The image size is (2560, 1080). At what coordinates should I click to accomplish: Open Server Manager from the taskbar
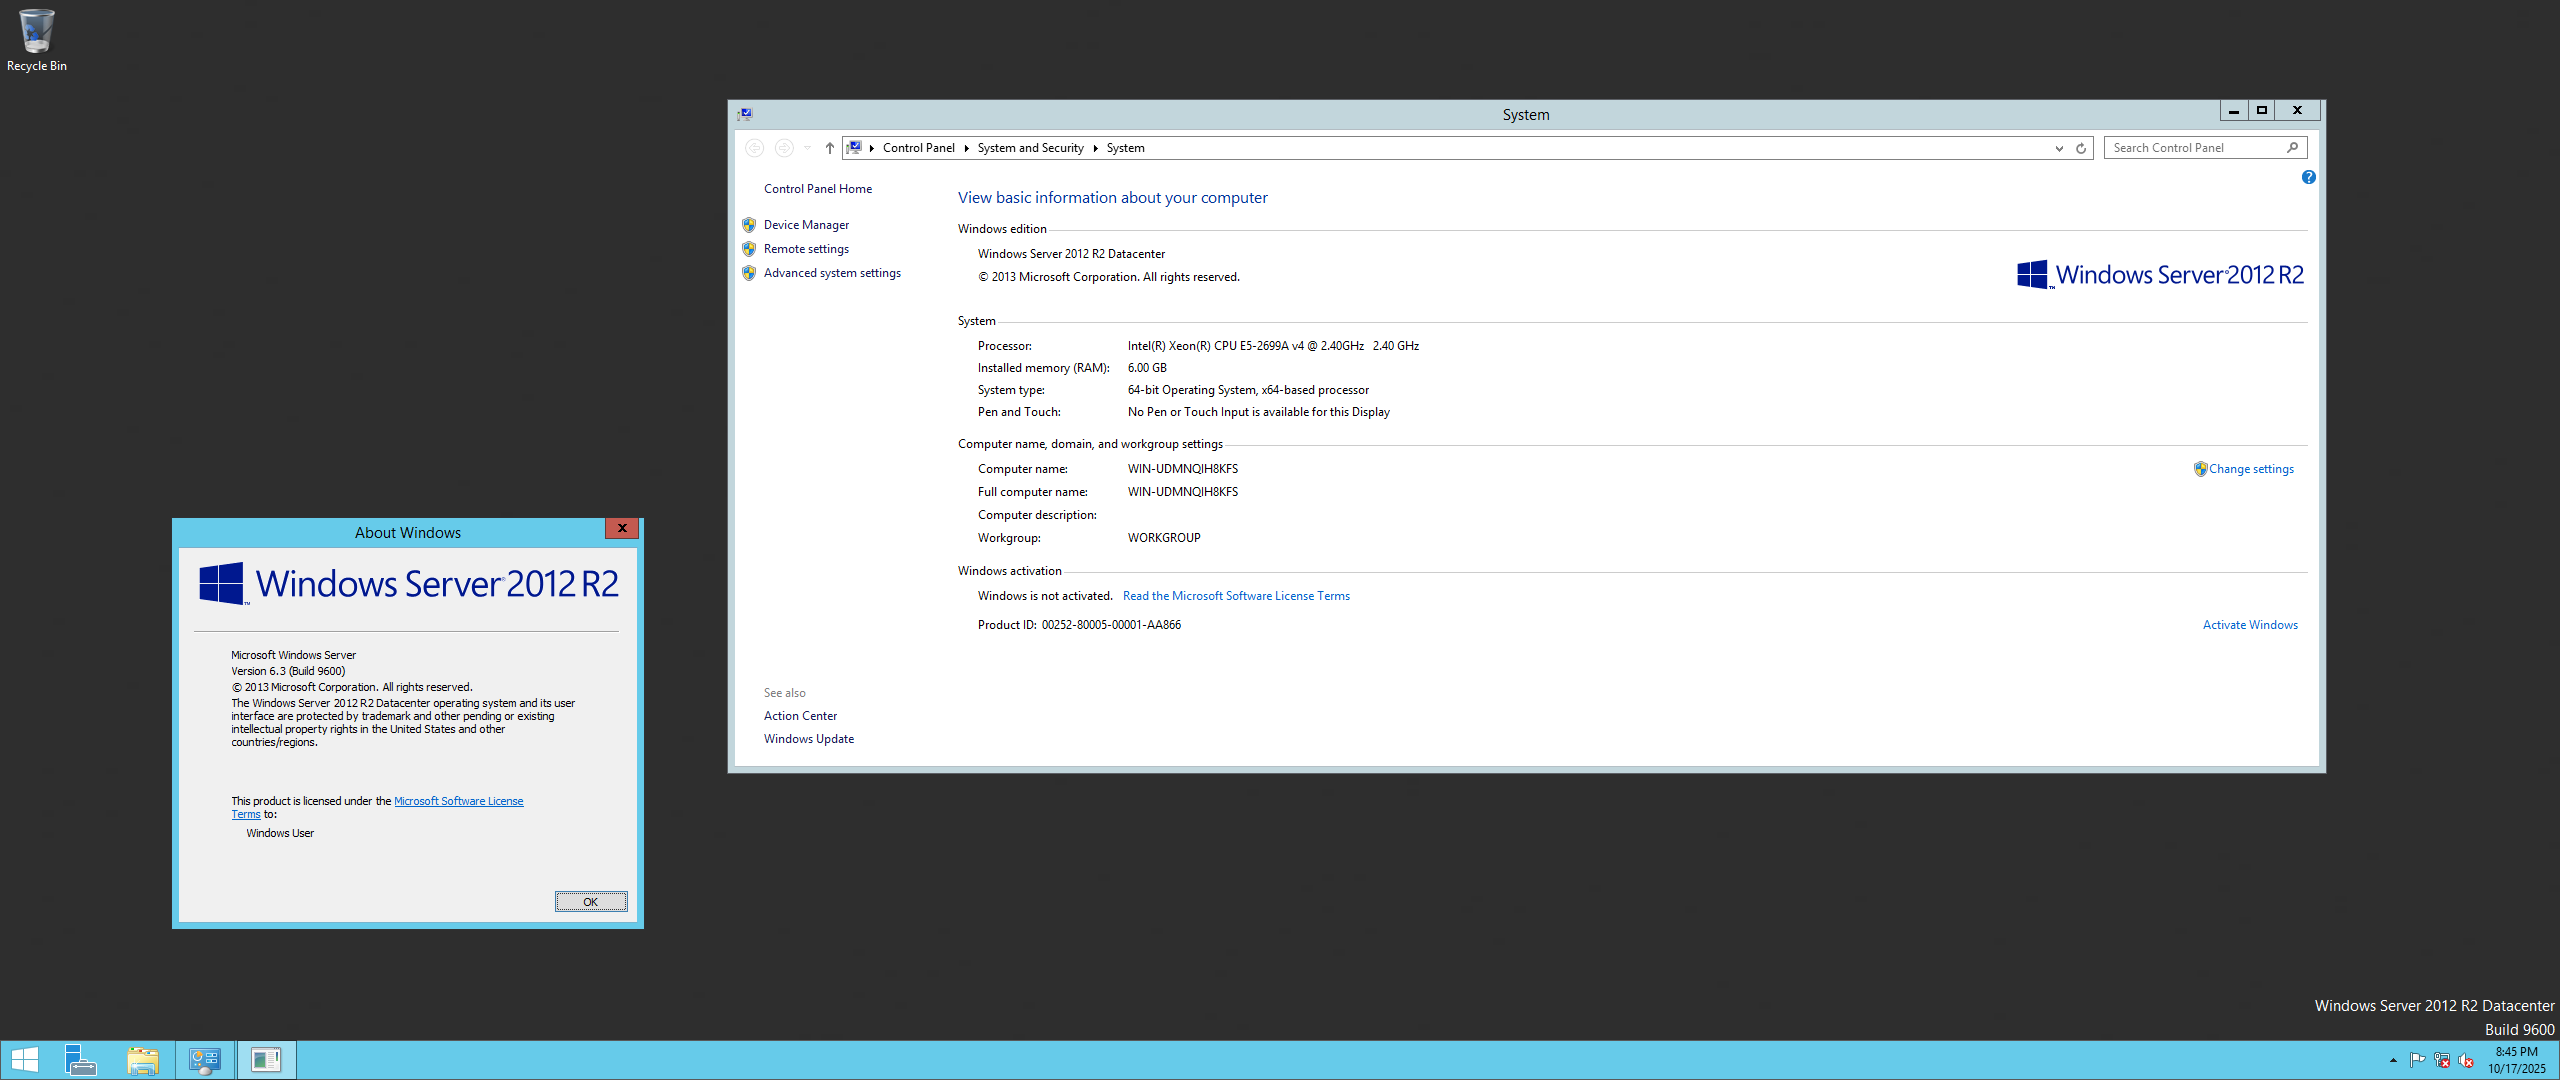tap(80, 1060)
